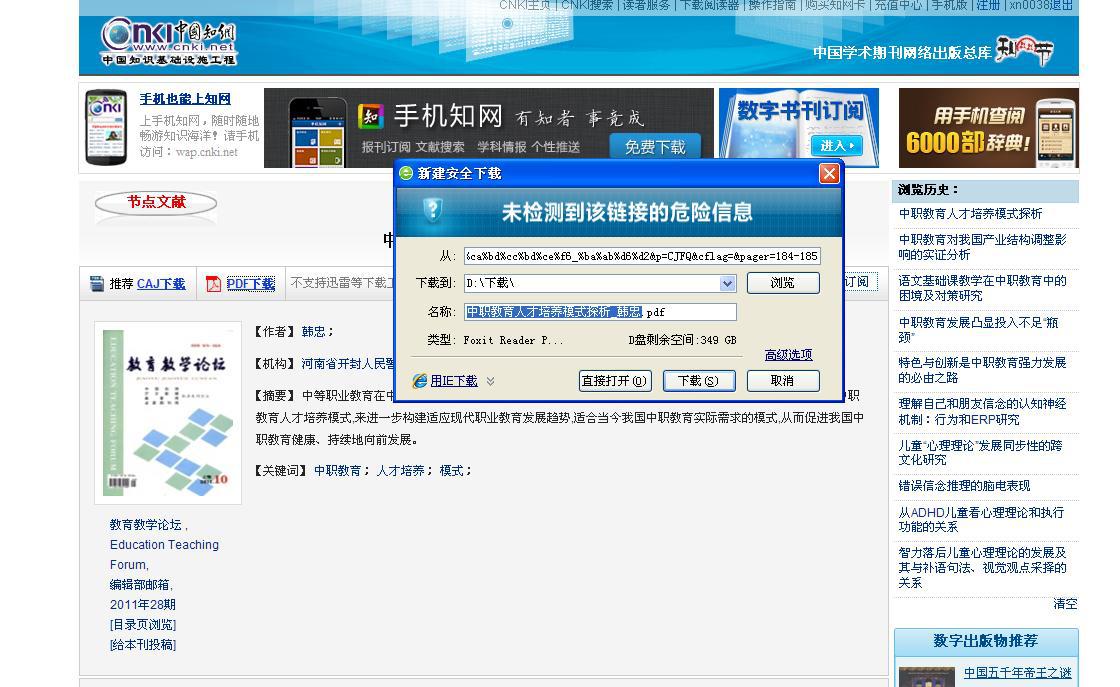This screenshot has width=1120, height=687.
Task: Click the keyword link 模式
Action: coord(451,471)
